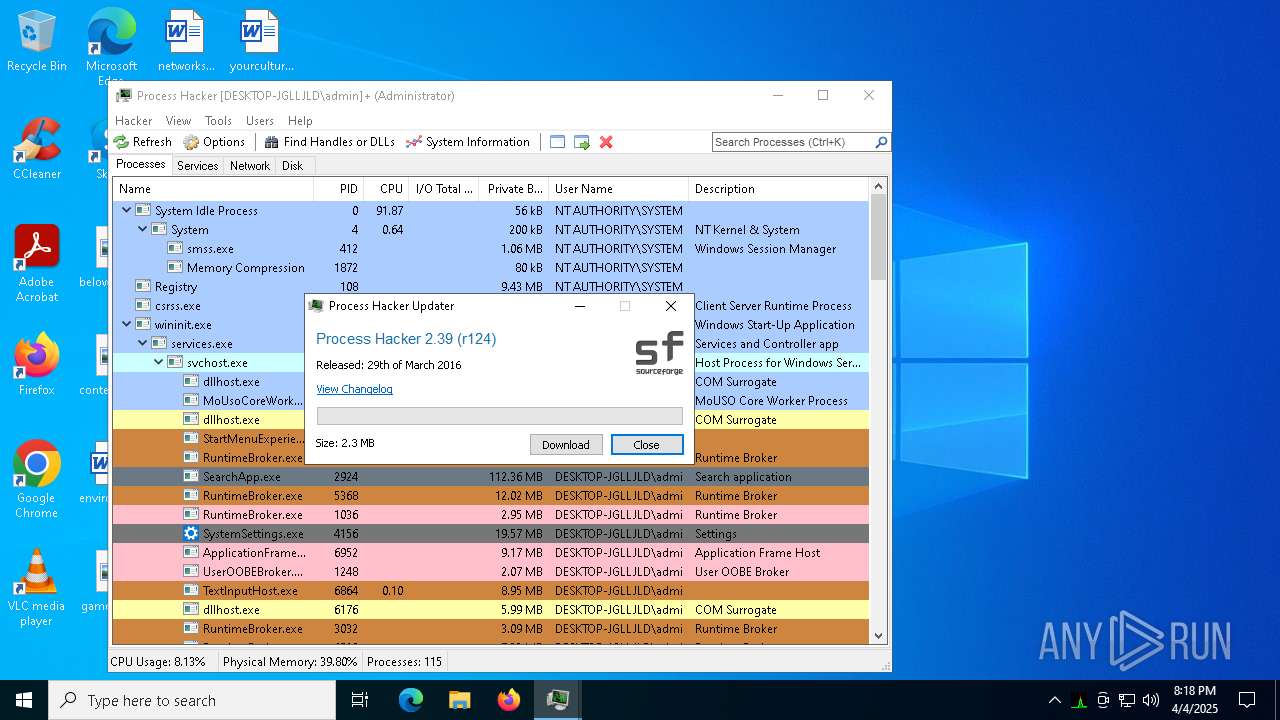Open the Adobe Acrobat desktop icon
Image resolution: width=1280 pixels, height=720 pixels.
(x=37, y=262)
